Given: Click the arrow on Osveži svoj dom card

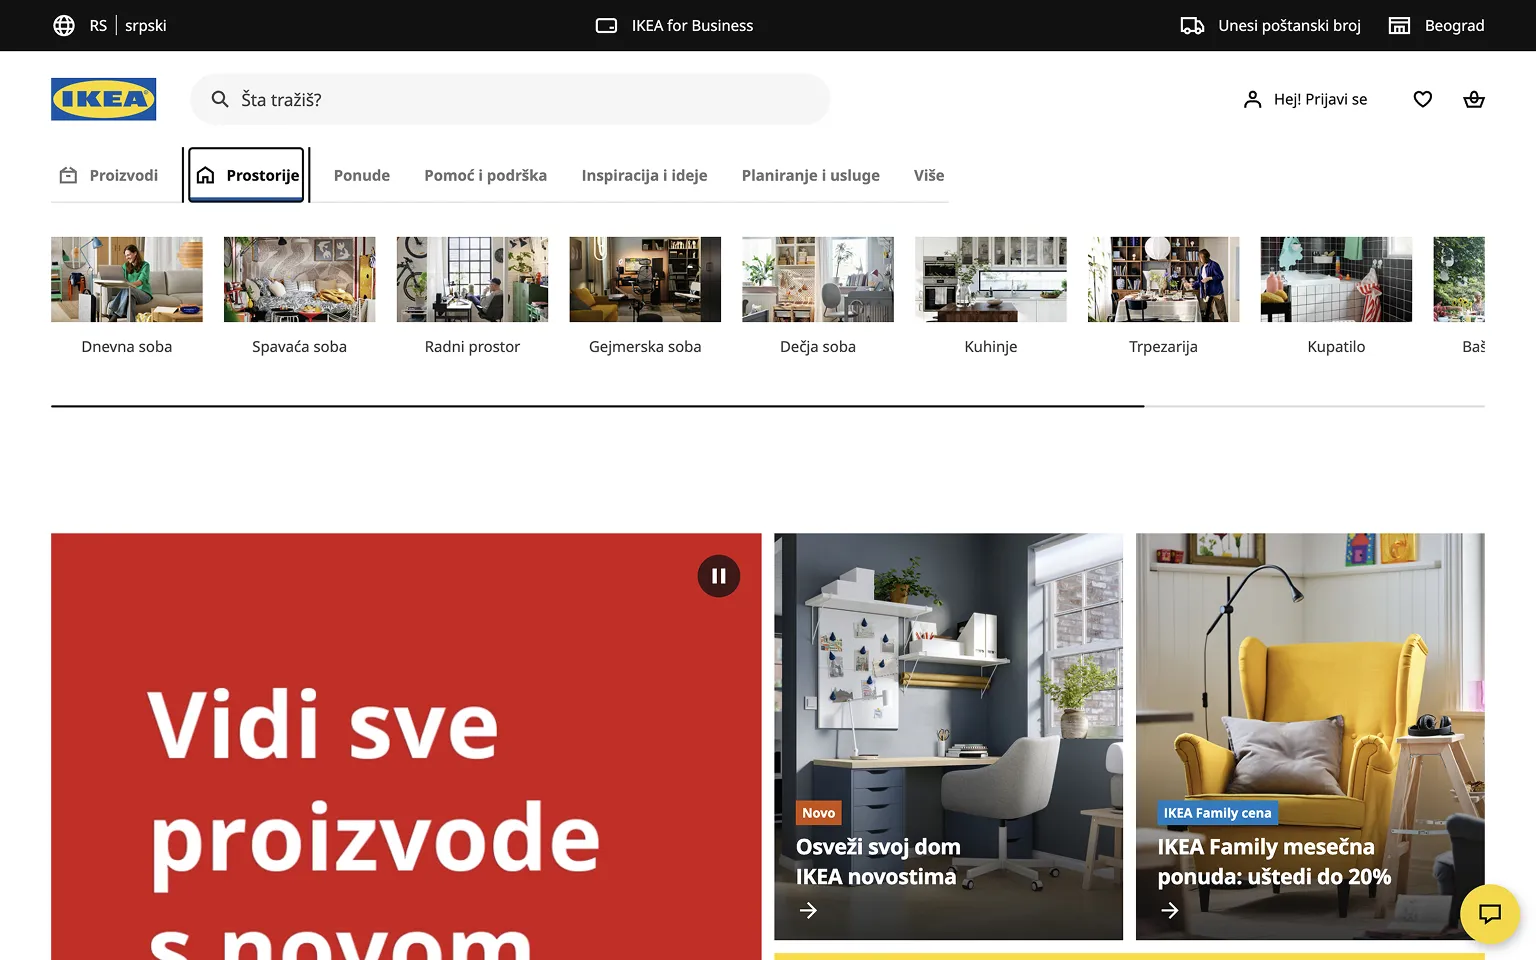Looking at the screenshot, I should (x=808, y=910).
